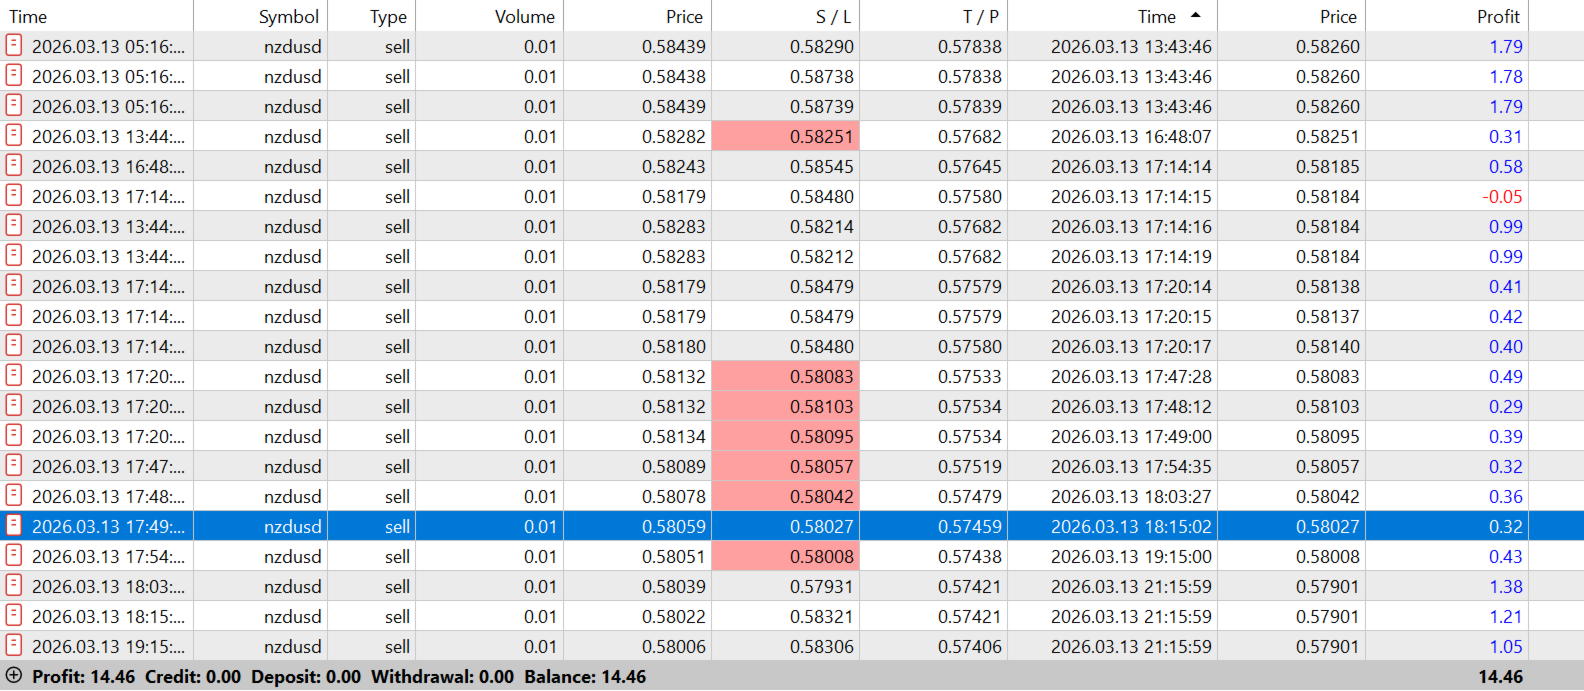
Task: Click the total 14.46 under the Profit column
Action: 1501,676
